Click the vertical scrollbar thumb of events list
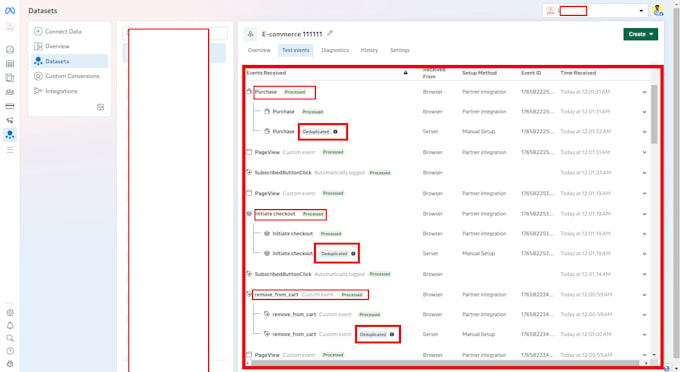Image resolution: width=680 pixels, height=372 pixels. click(654, 114)
